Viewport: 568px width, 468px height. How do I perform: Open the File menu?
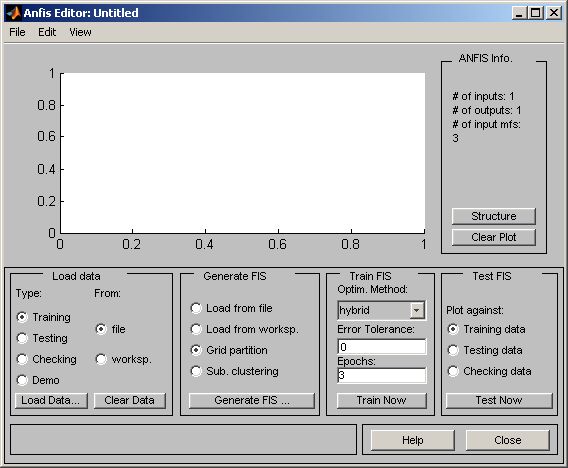17,32
